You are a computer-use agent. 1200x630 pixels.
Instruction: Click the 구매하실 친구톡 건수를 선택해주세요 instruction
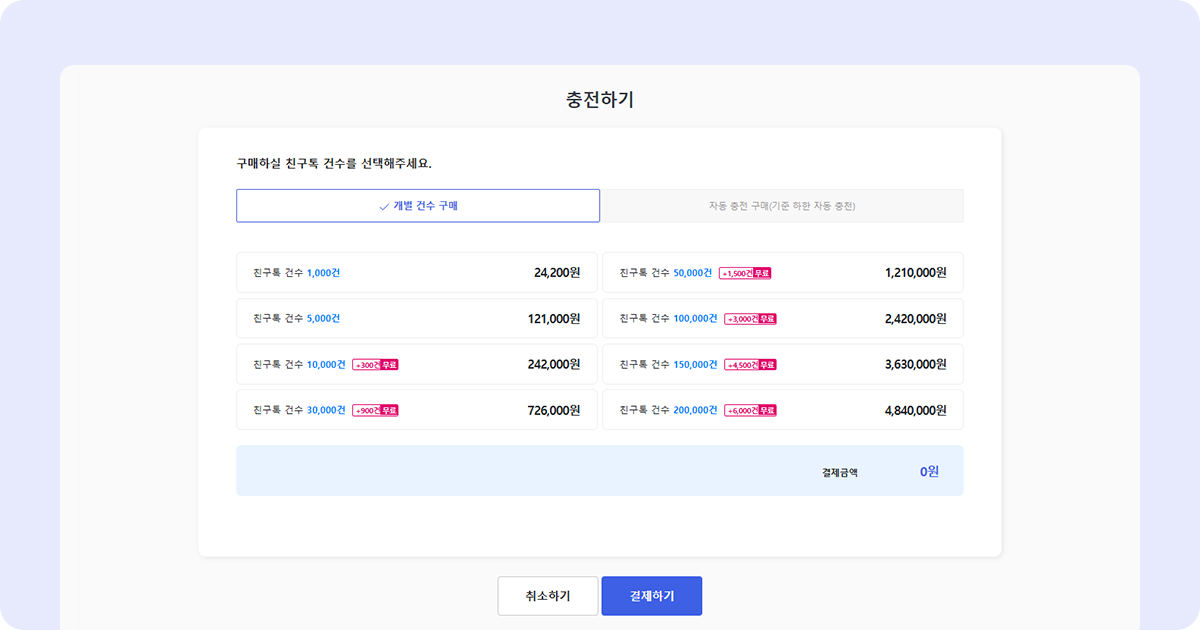[x=334, y=163]
